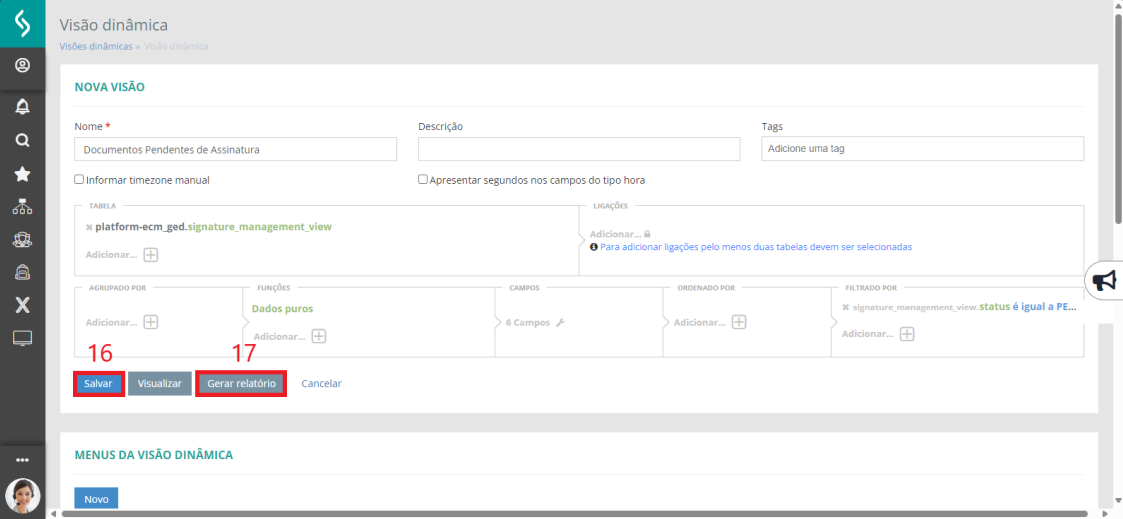
Task: Click the megaphone announcements icon
Action: (x=1105, y=281)
